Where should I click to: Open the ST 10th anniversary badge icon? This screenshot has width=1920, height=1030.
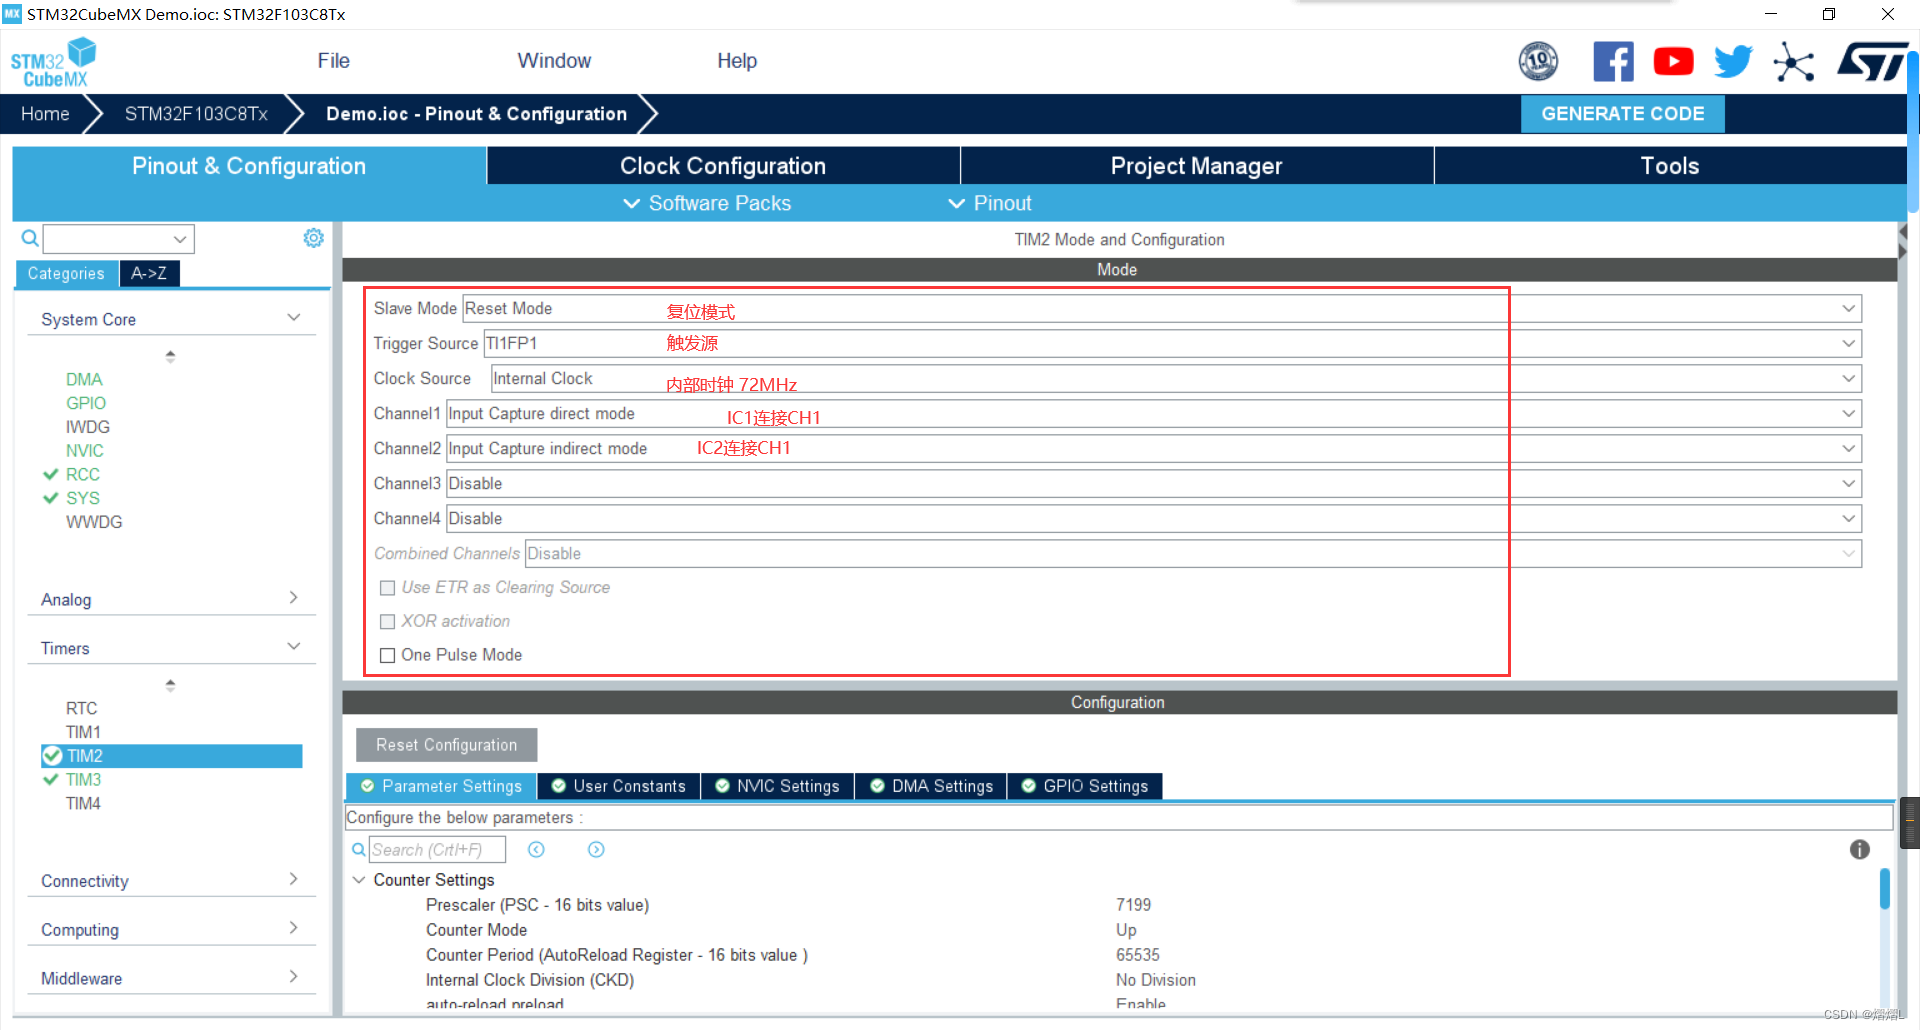pos(1538,61)
